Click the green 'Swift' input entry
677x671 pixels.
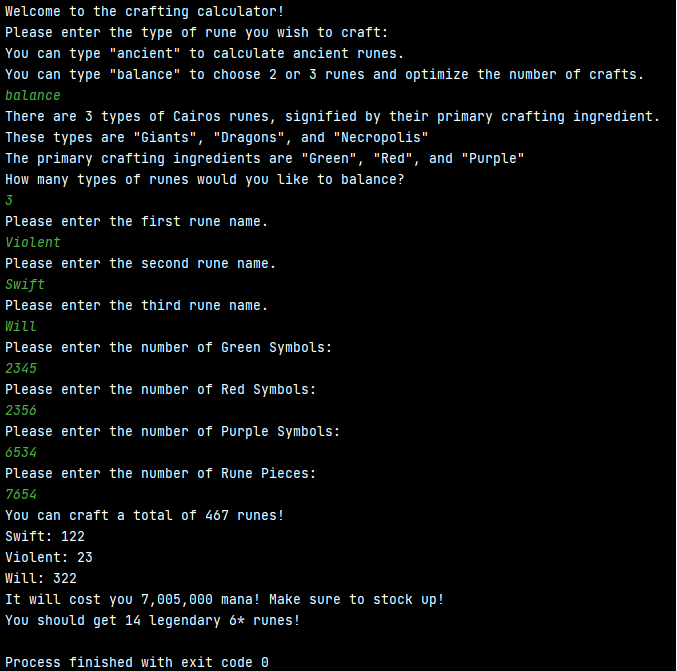pos(25,285)
